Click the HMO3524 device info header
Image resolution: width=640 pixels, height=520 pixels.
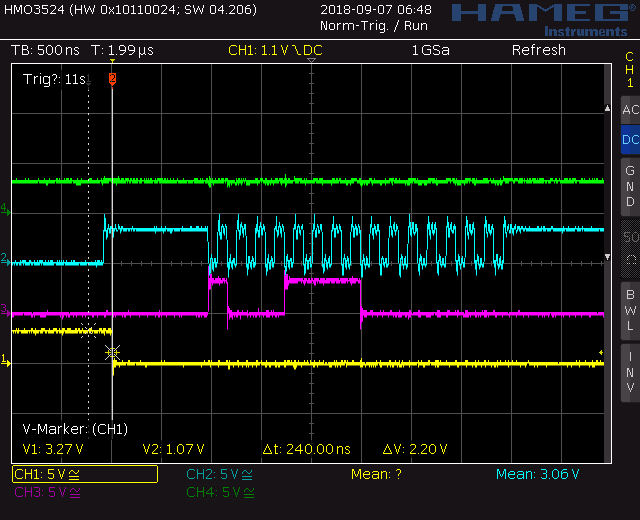(130, 9)
